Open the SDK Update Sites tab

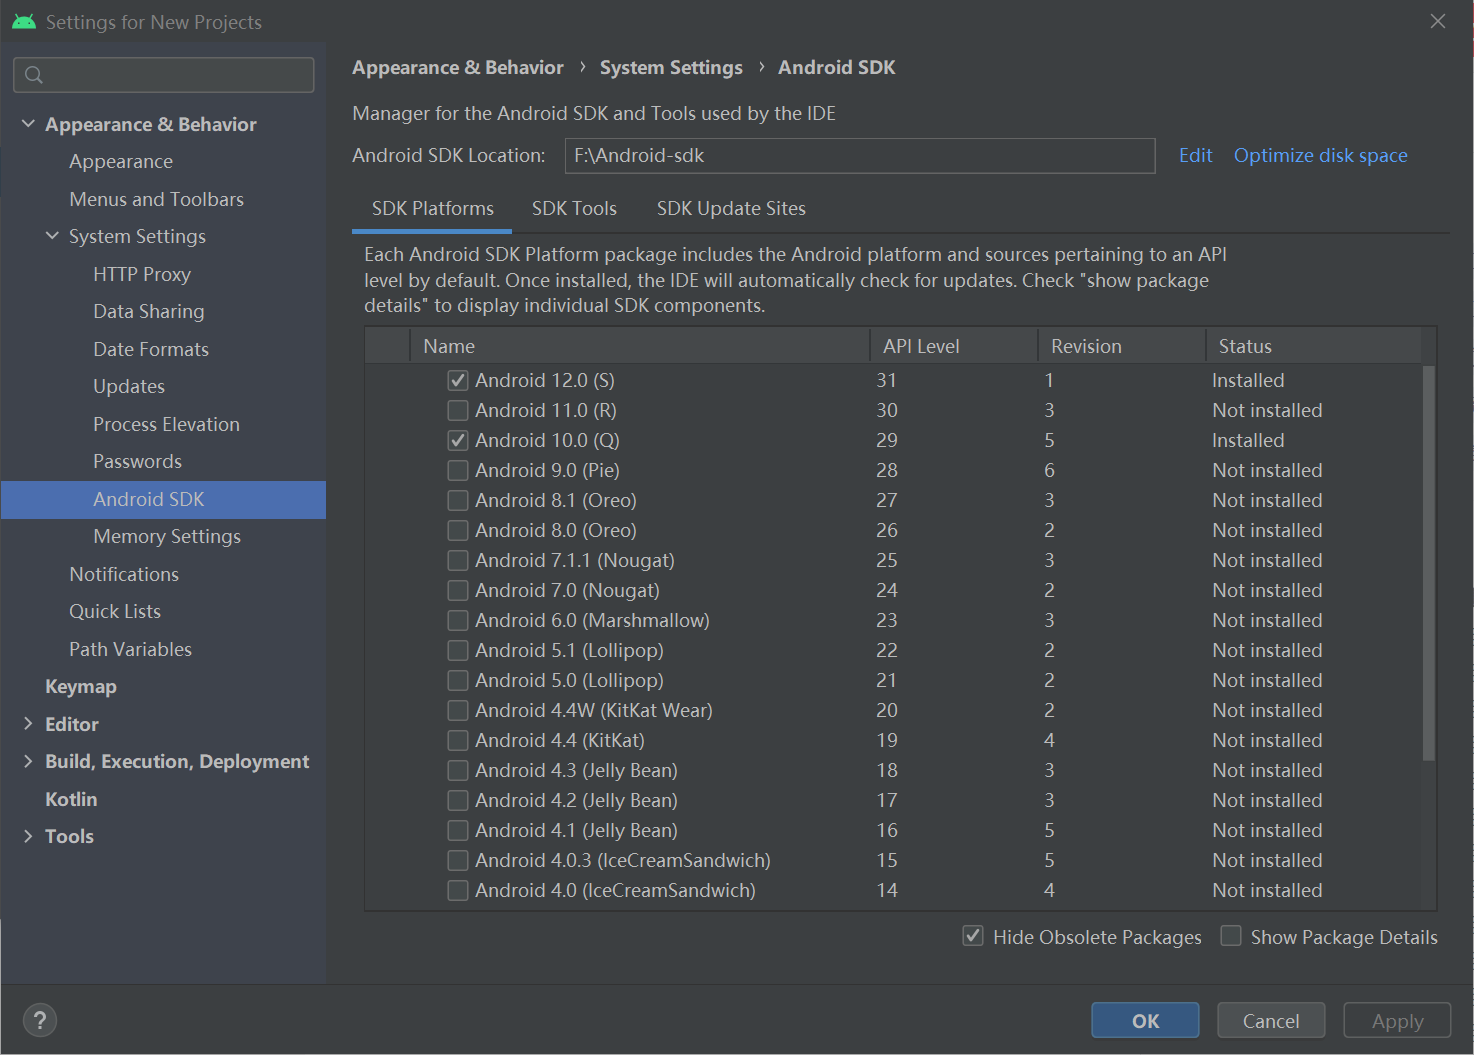(x=731, y=208)
